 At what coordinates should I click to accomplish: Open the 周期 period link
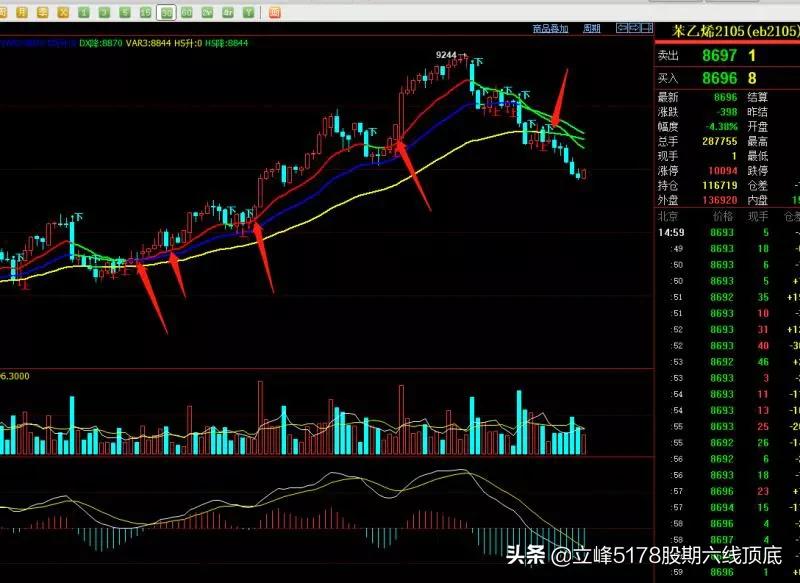592,29
